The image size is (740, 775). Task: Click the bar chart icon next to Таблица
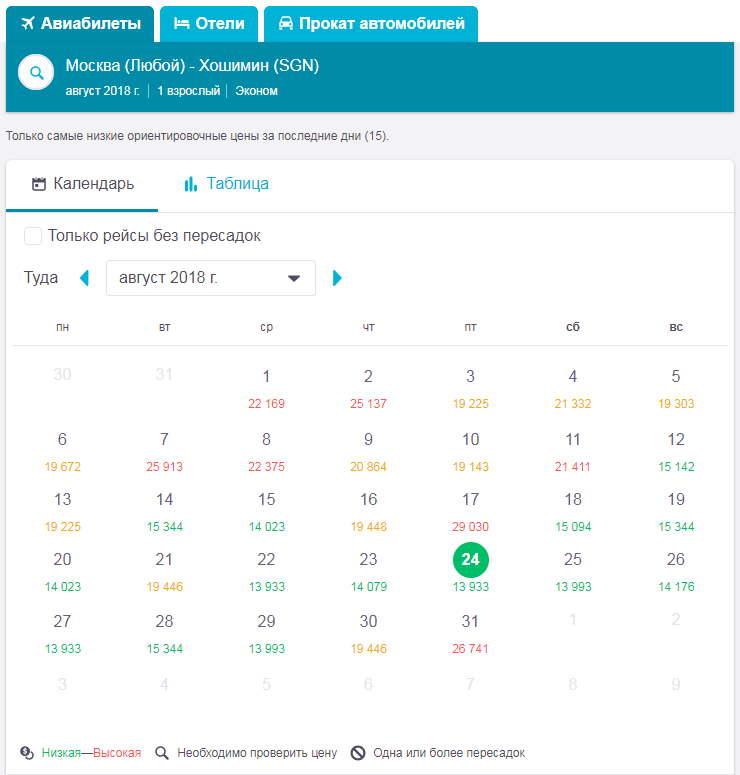click(x=190, y=184)
